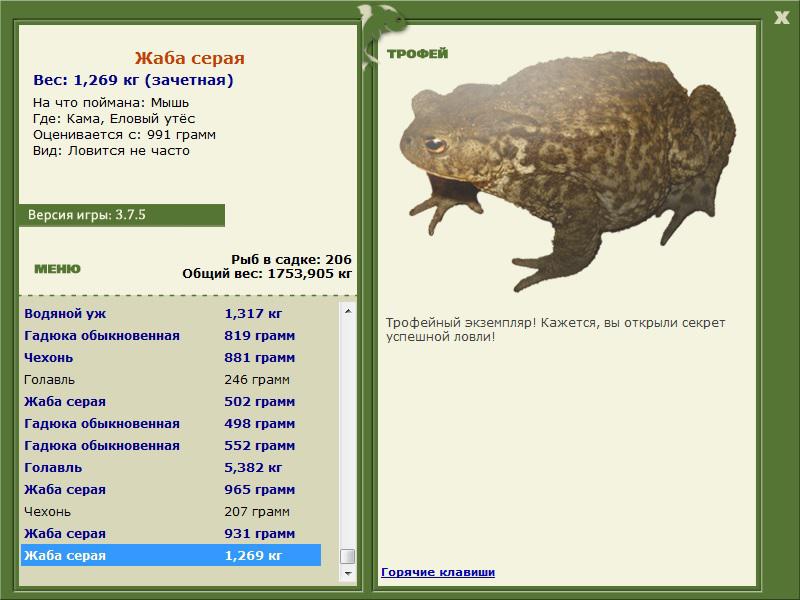
Task: Select Голавль 246 грамм entry
Action: [x=171, y=380]
